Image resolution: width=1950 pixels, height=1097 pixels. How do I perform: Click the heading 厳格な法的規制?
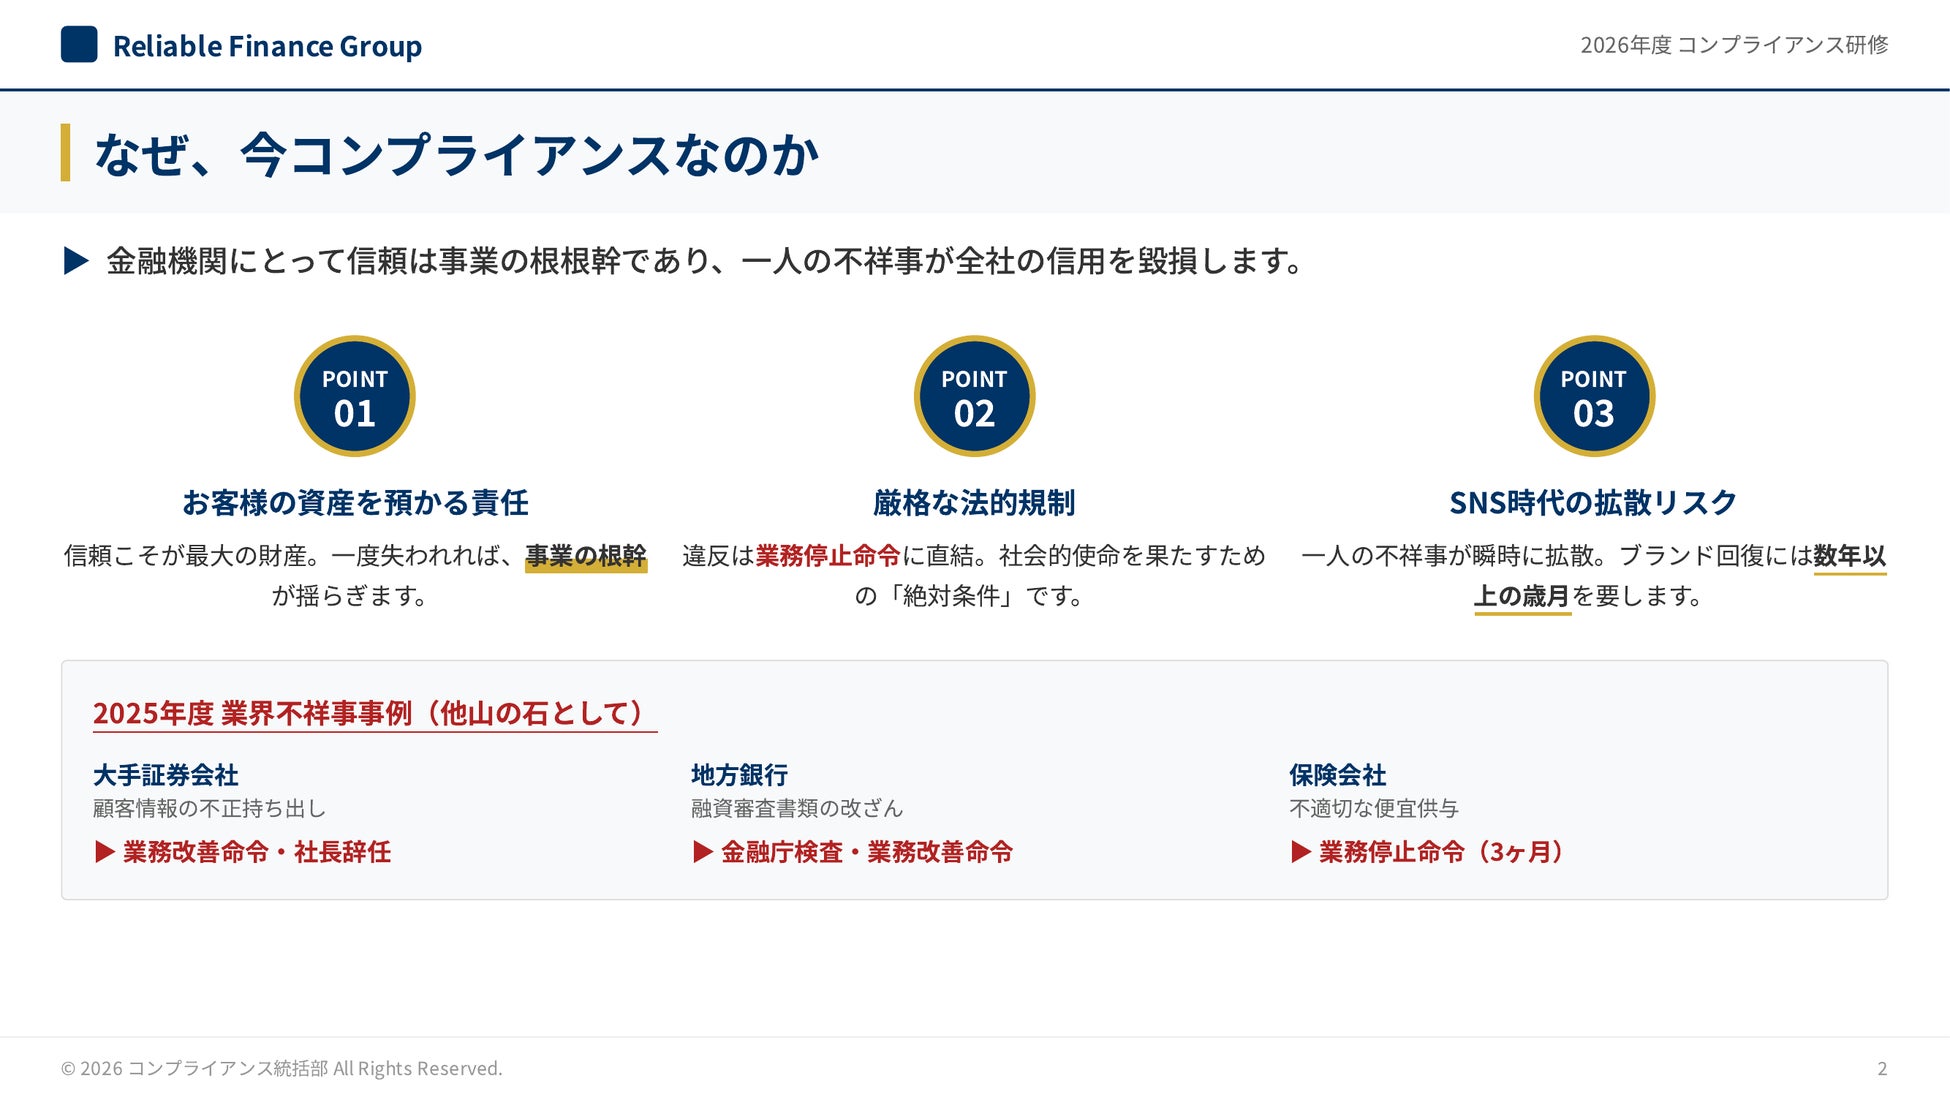pos(974,502)
